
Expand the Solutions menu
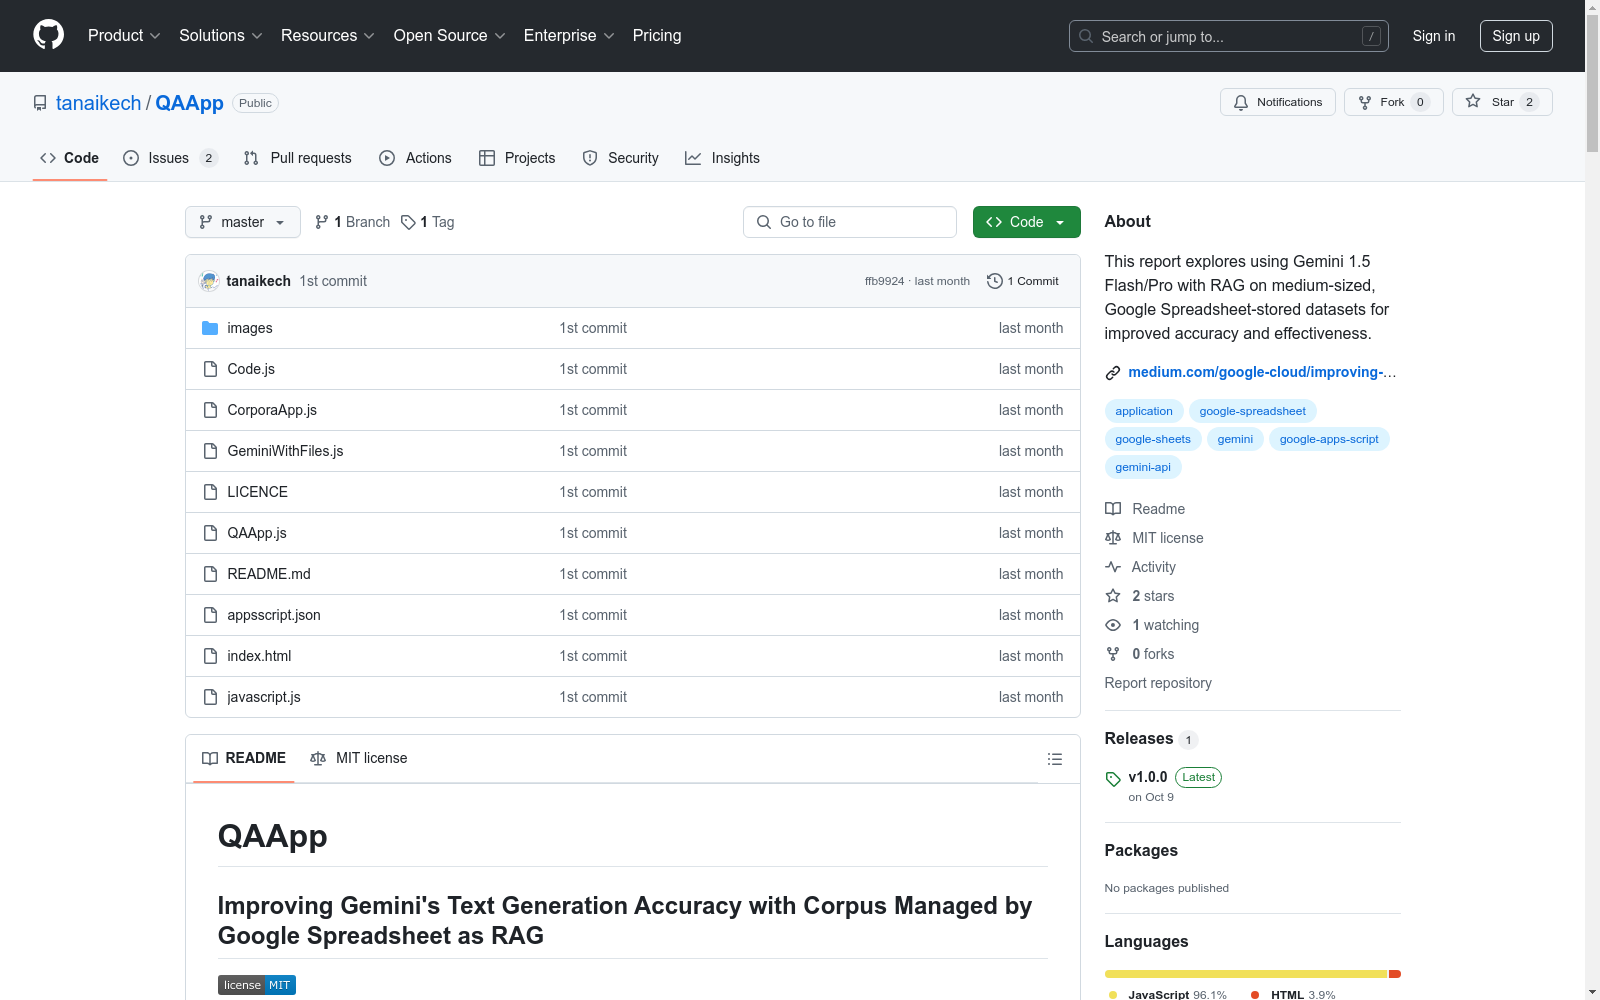click(221, 36)
